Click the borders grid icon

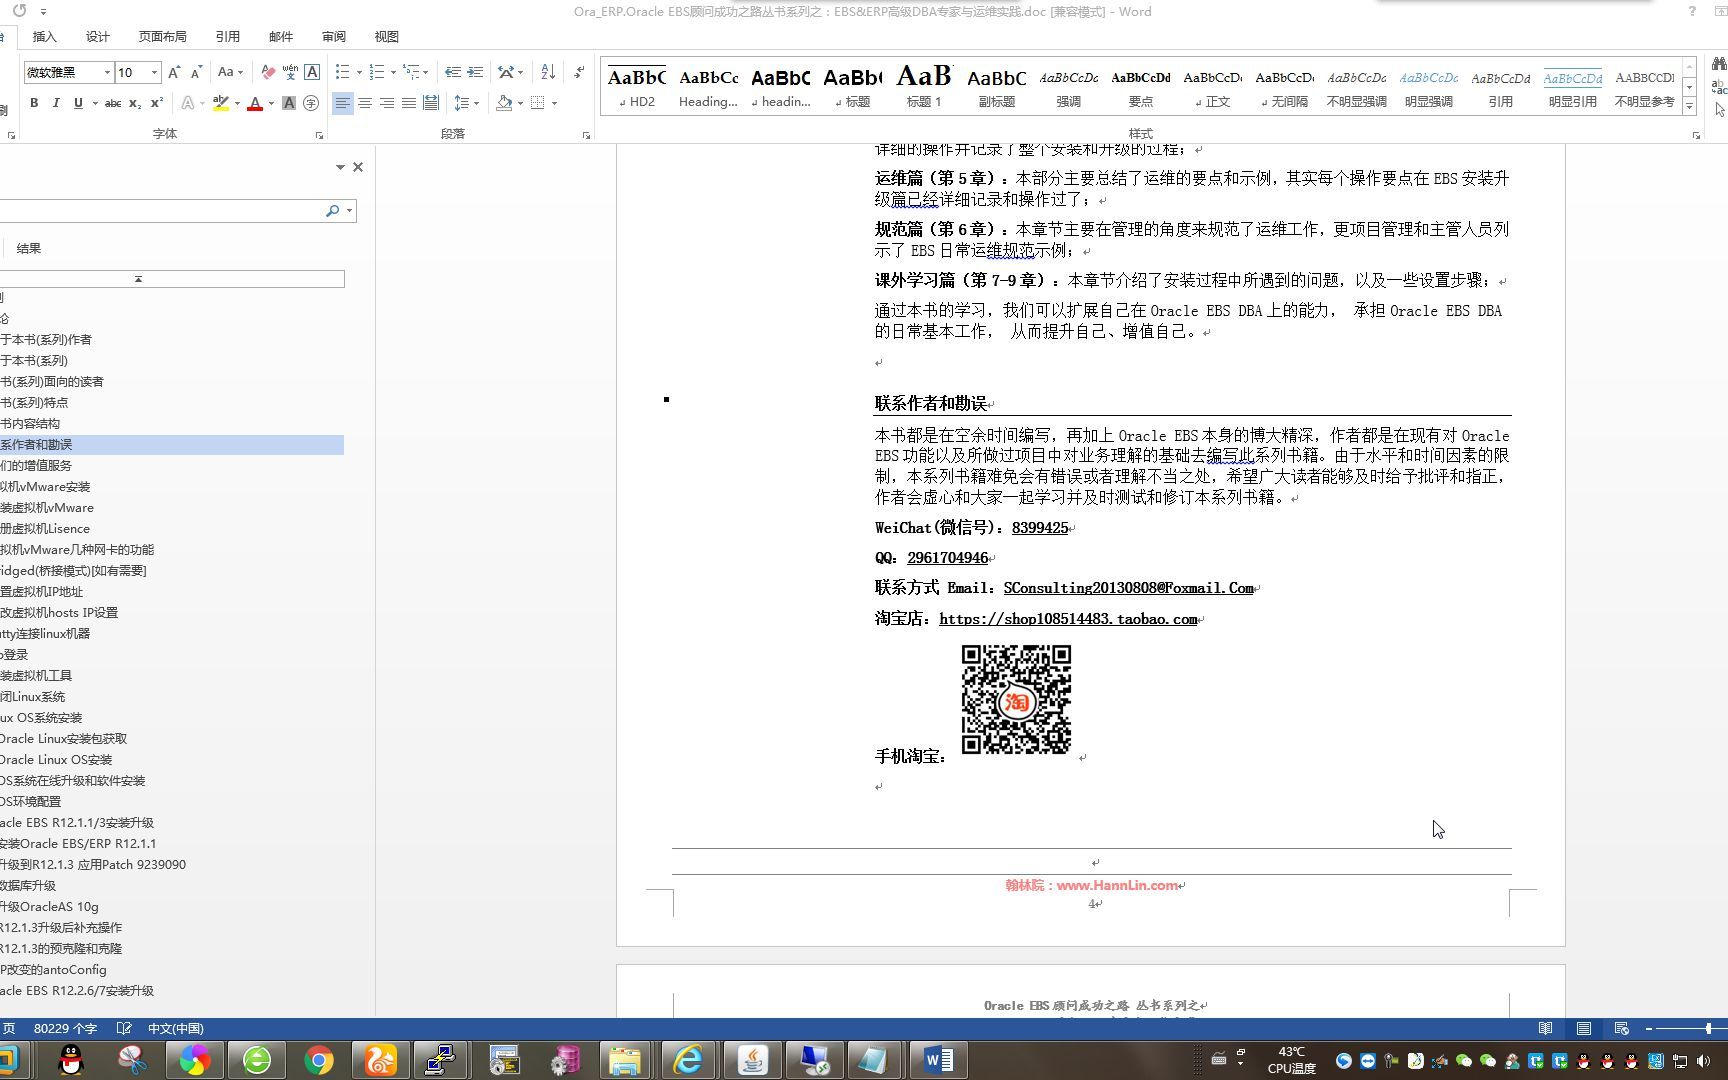click(x=537, y=103)
